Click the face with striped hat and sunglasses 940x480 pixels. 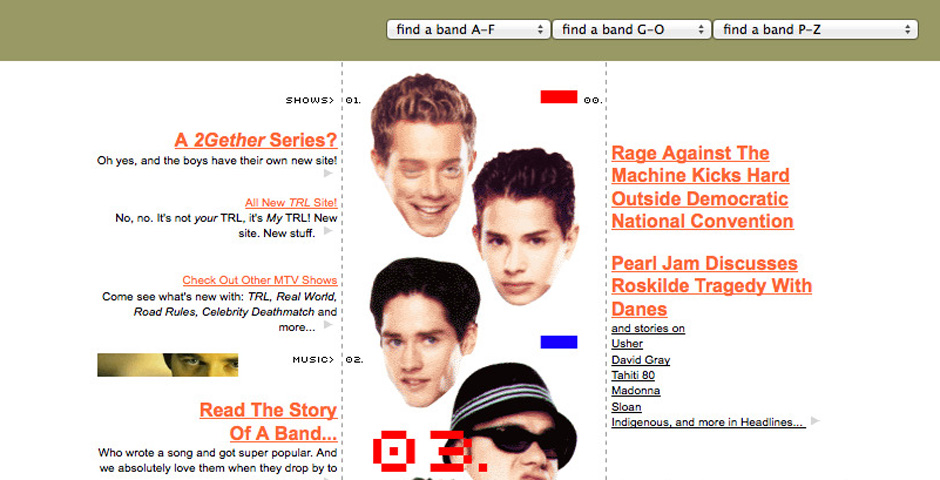pos(513,421)
